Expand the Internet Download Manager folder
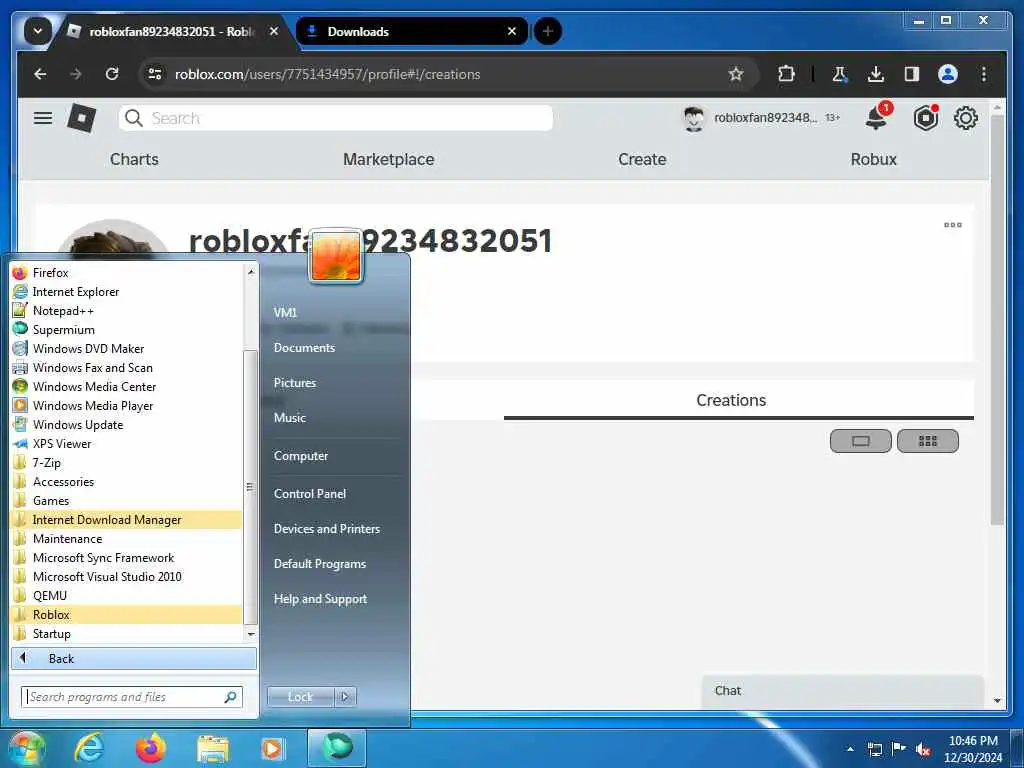 (126, 520)
